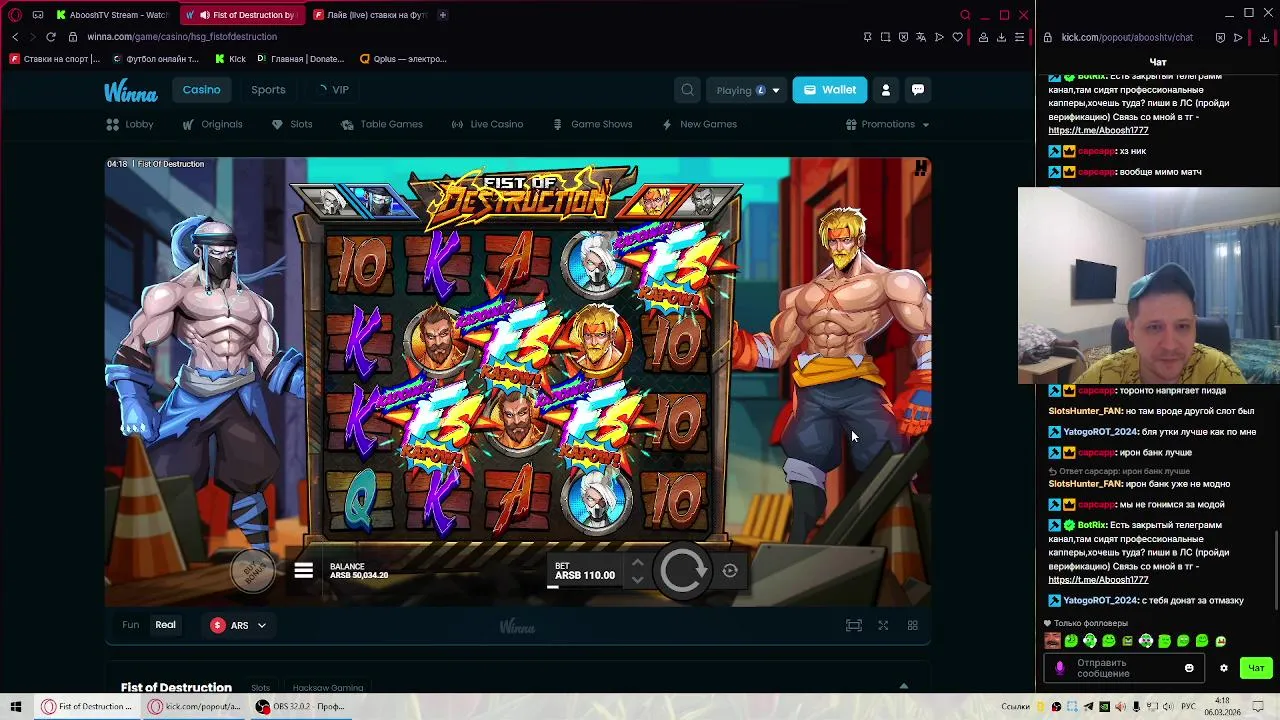
Task: Decrease the bet with the down arrow
Action: pyautogui.click(x=637, y=580)
